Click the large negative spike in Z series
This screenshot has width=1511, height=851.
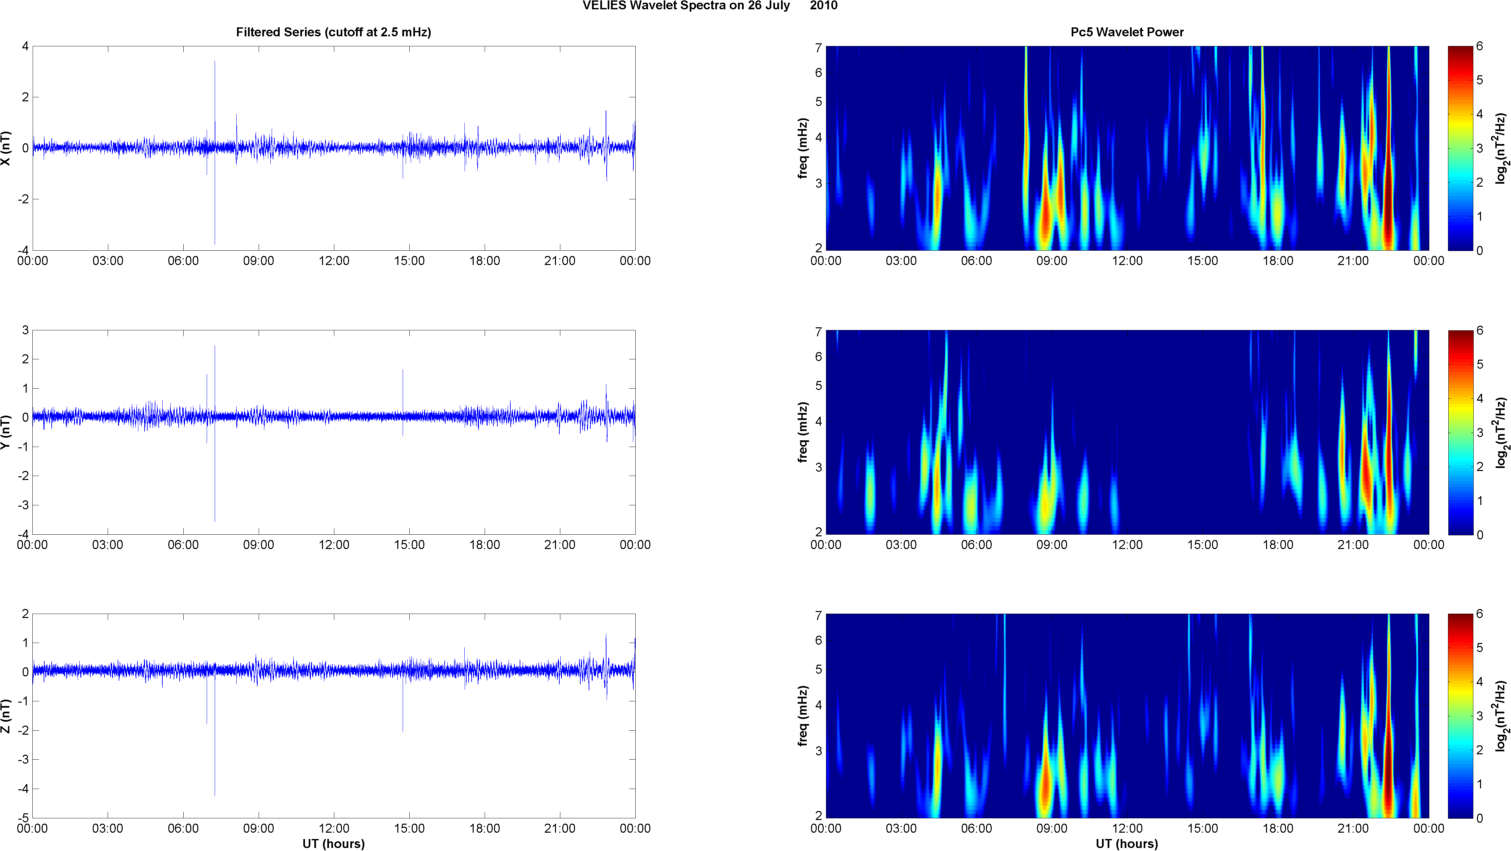point(214,735)
